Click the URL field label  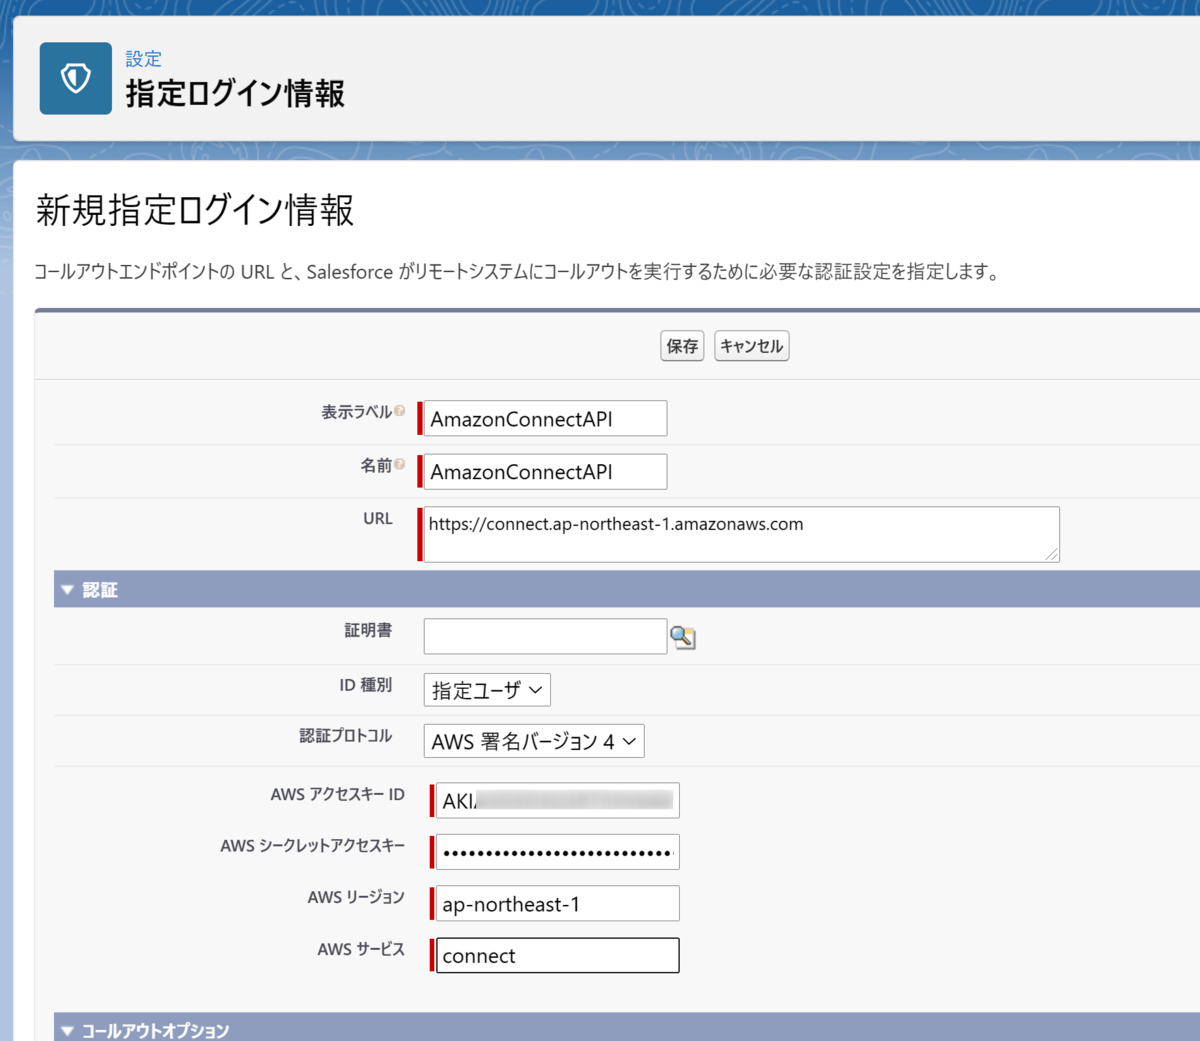pos(378,518)
